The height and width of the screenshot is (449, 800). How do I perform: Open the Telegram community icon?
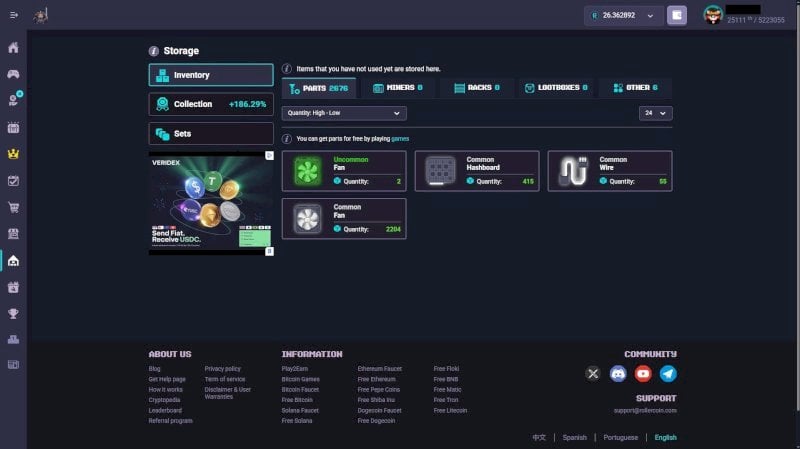tap(668, 373)
